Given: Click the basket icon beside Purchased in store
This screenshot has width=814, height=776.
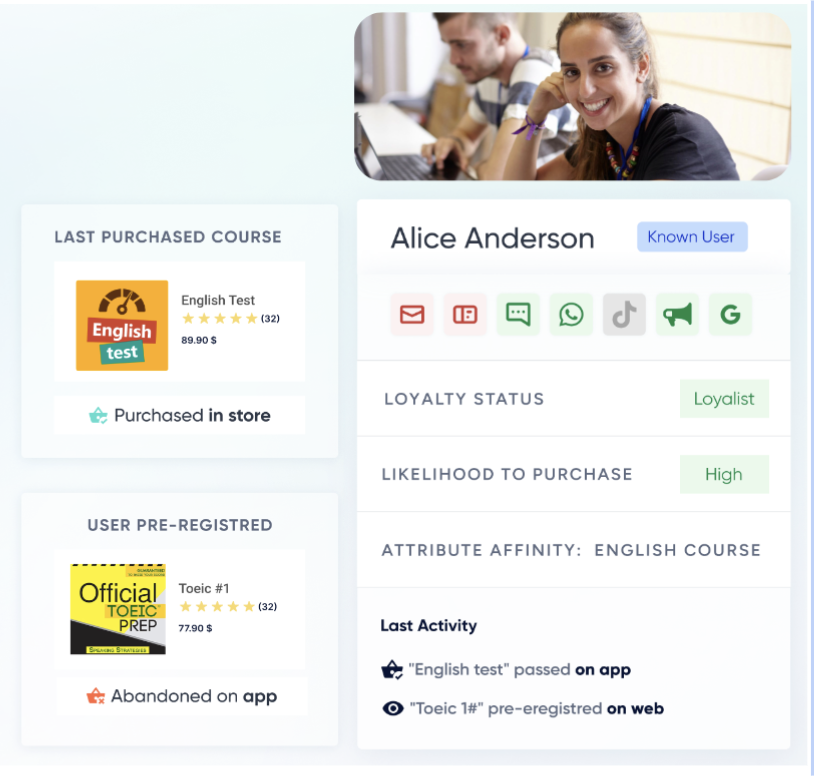Looking at the screenshot, I should 98,415.
